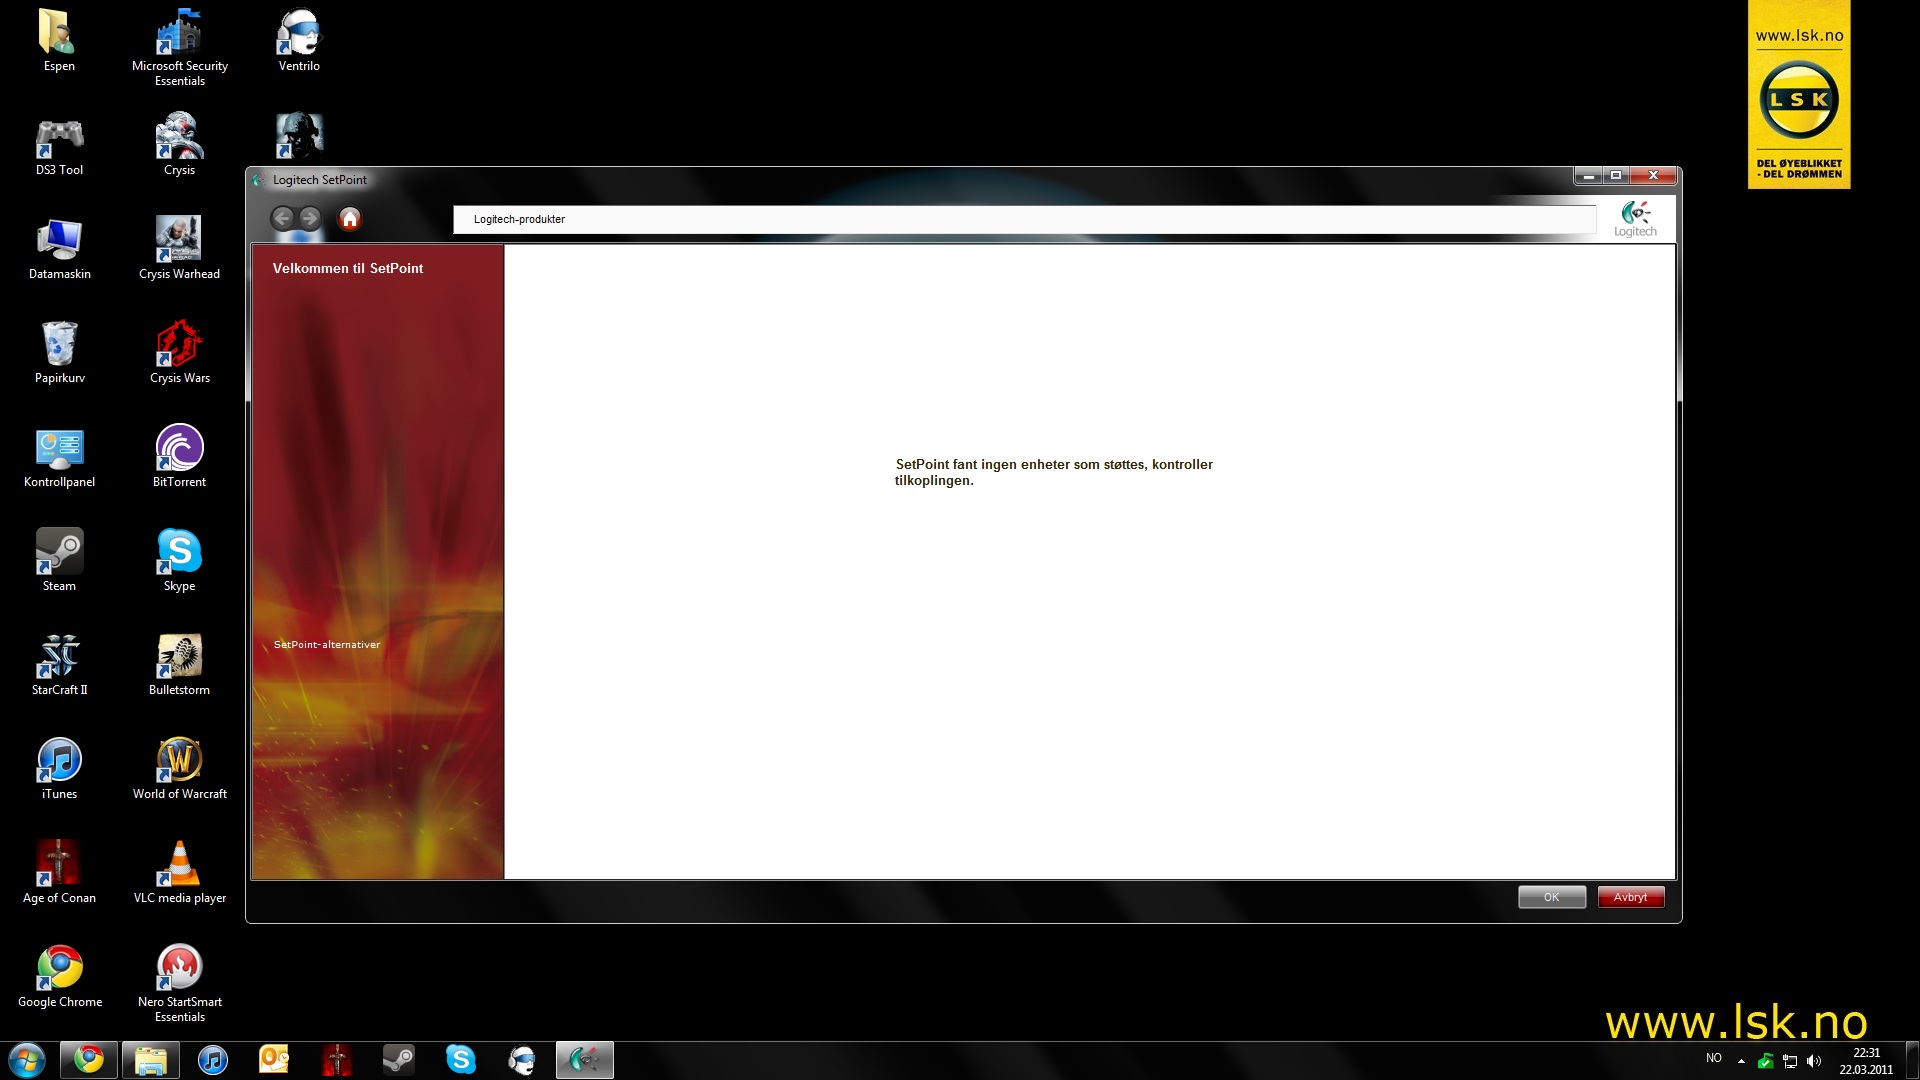Image resolution: width=1920 pixels, height=1080 pixels.
Task: Launch Crysis Warhead desktop shortcut
Action: tap(180, 249)
